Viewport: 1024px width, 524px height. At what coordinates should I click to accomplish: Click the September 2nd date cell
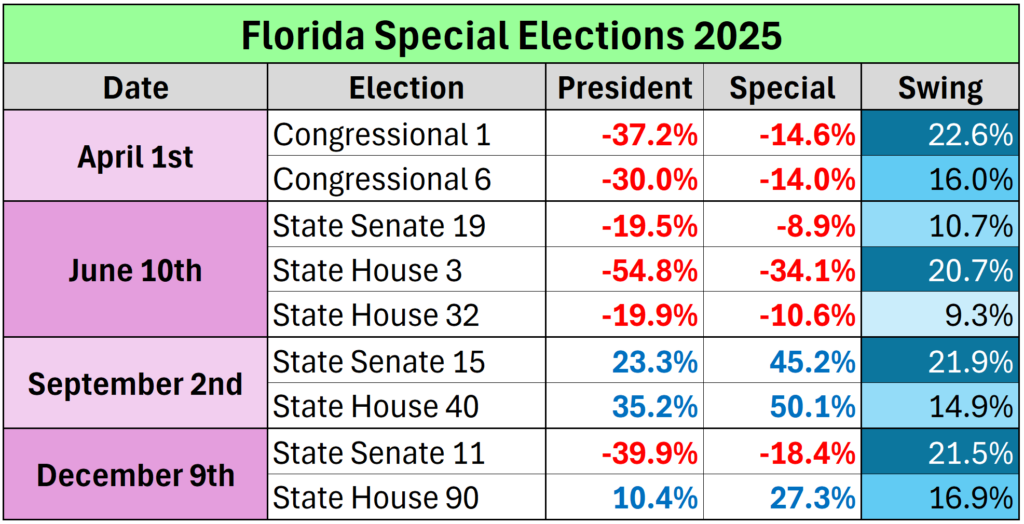(135, 385)
